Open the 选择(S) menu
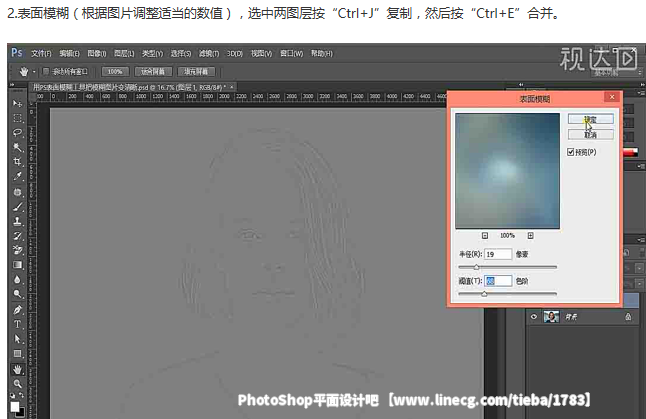 (181, 54)
